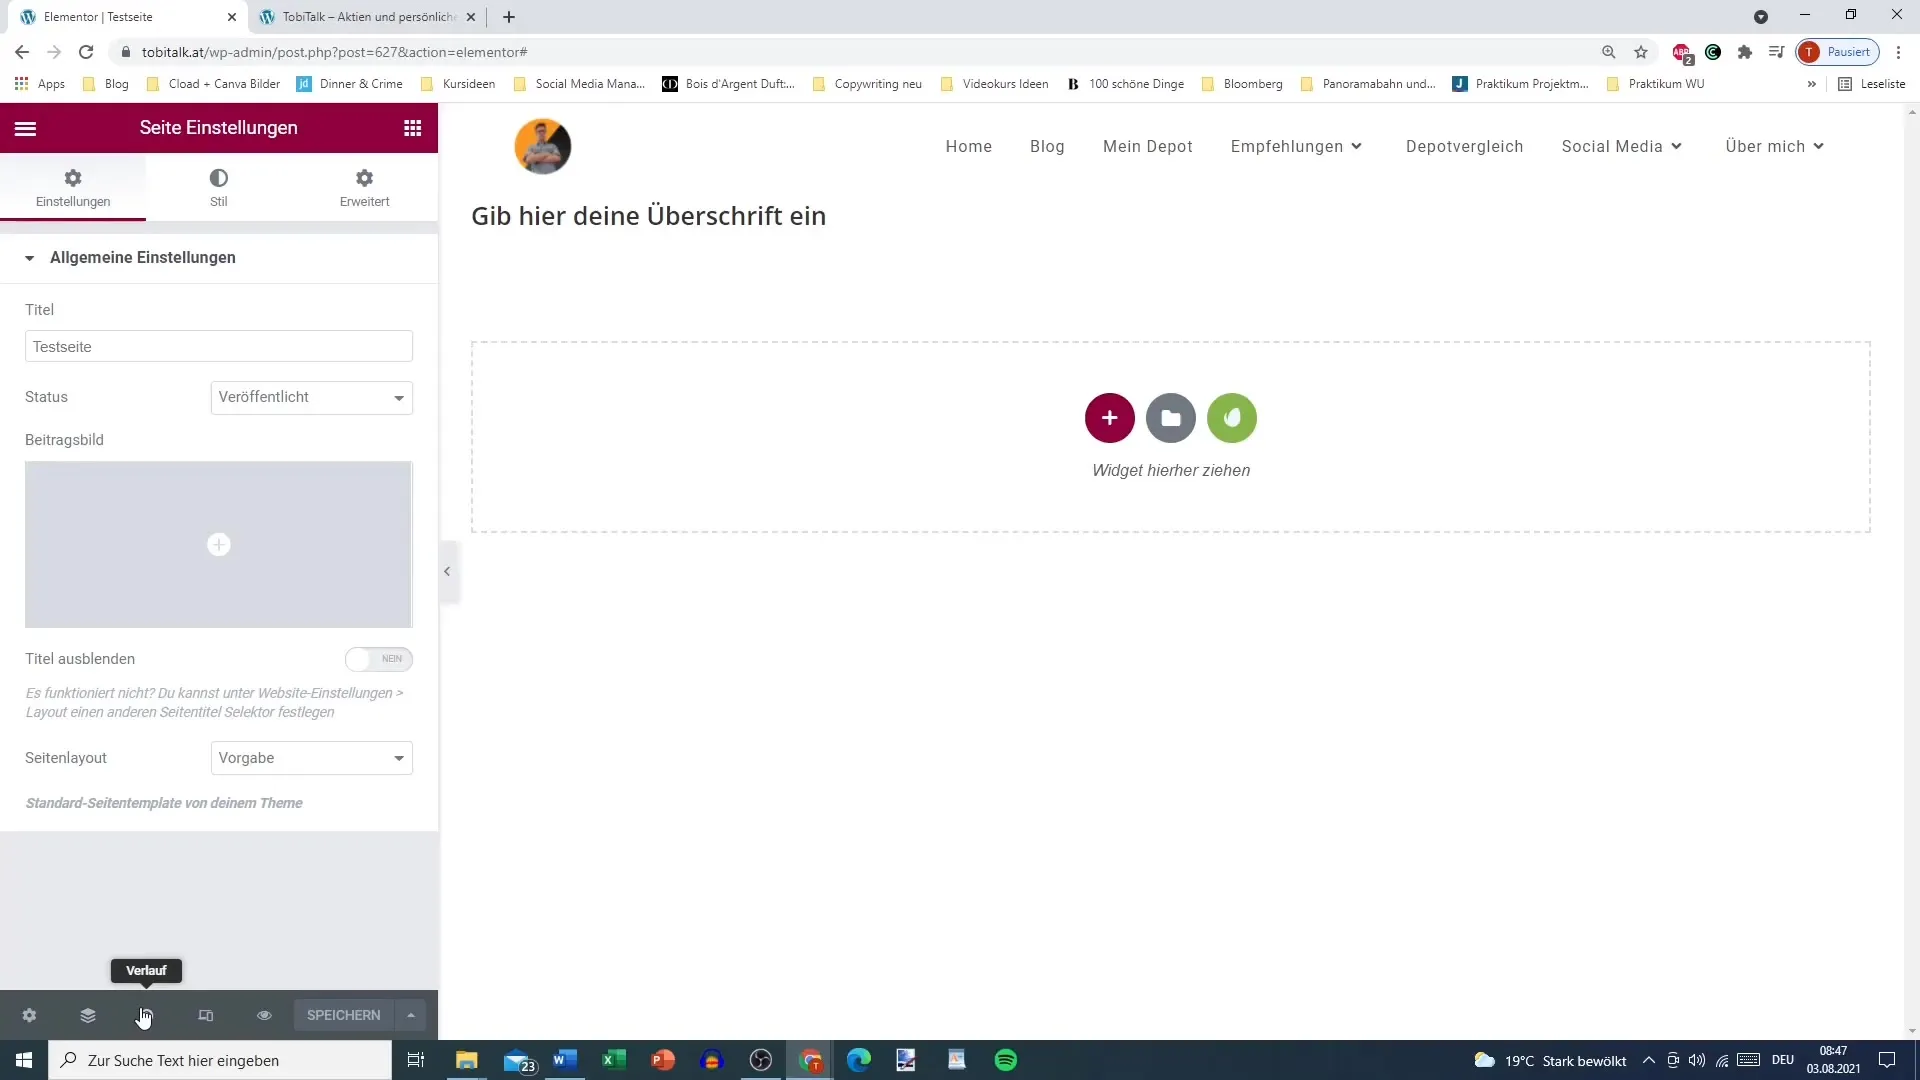
Task: Switch to responsive mode icon
Action: (206, 1015)
